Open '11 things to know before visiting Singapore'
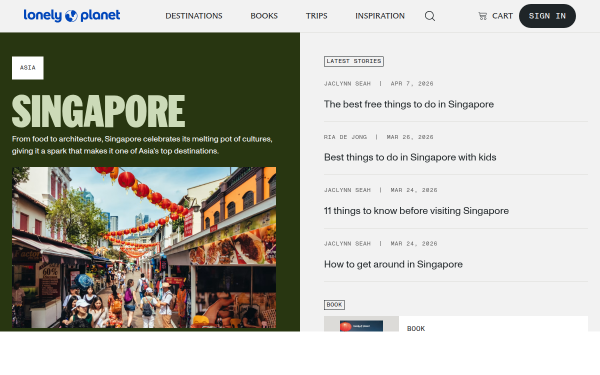The width and height of the screenshot is (600, 375). [416, 211]
